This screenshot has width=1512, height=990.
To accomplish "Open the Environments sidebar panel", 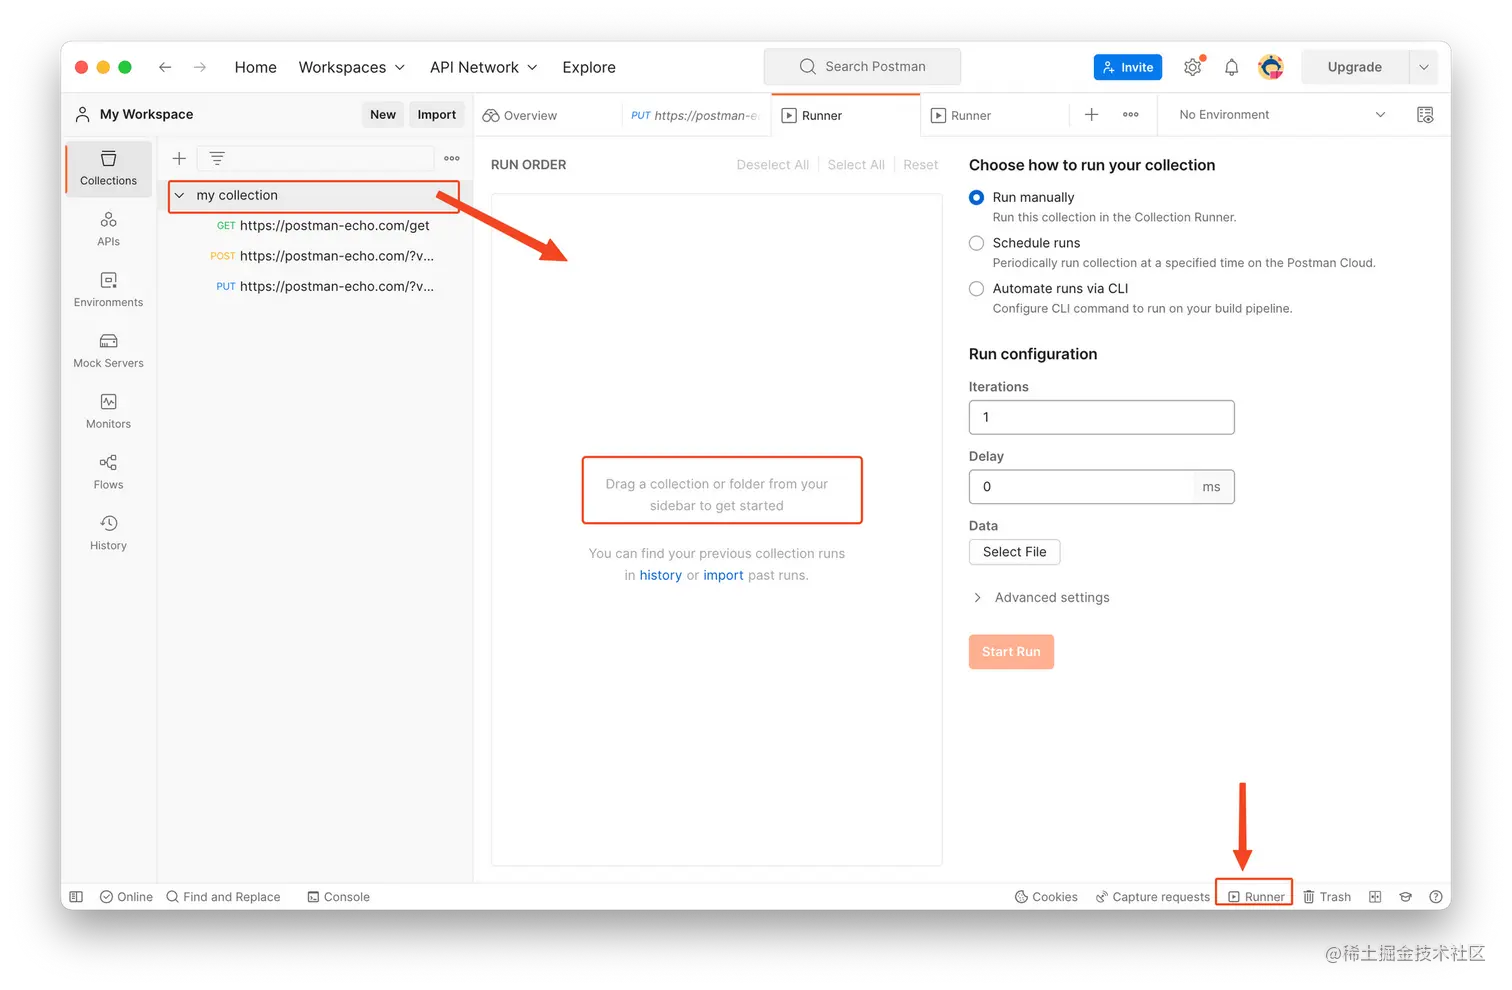I will tap(108, 290).
